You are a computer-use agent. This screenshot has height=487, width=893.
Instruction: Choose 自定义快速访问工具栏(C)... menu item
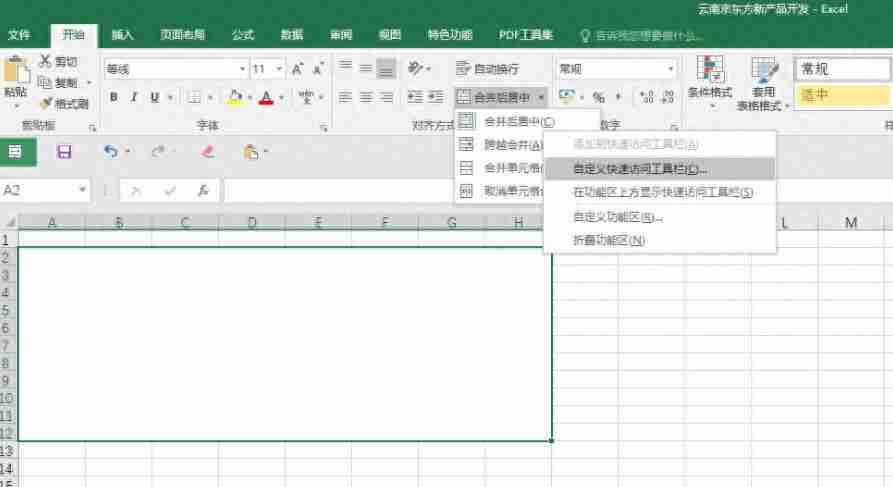click(660, 169)
